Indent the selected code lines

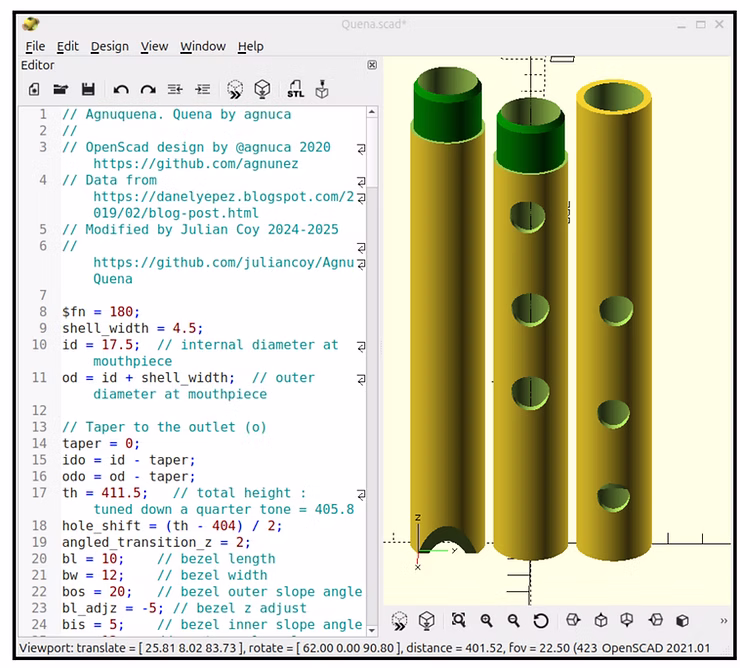(x=203, y=90)
